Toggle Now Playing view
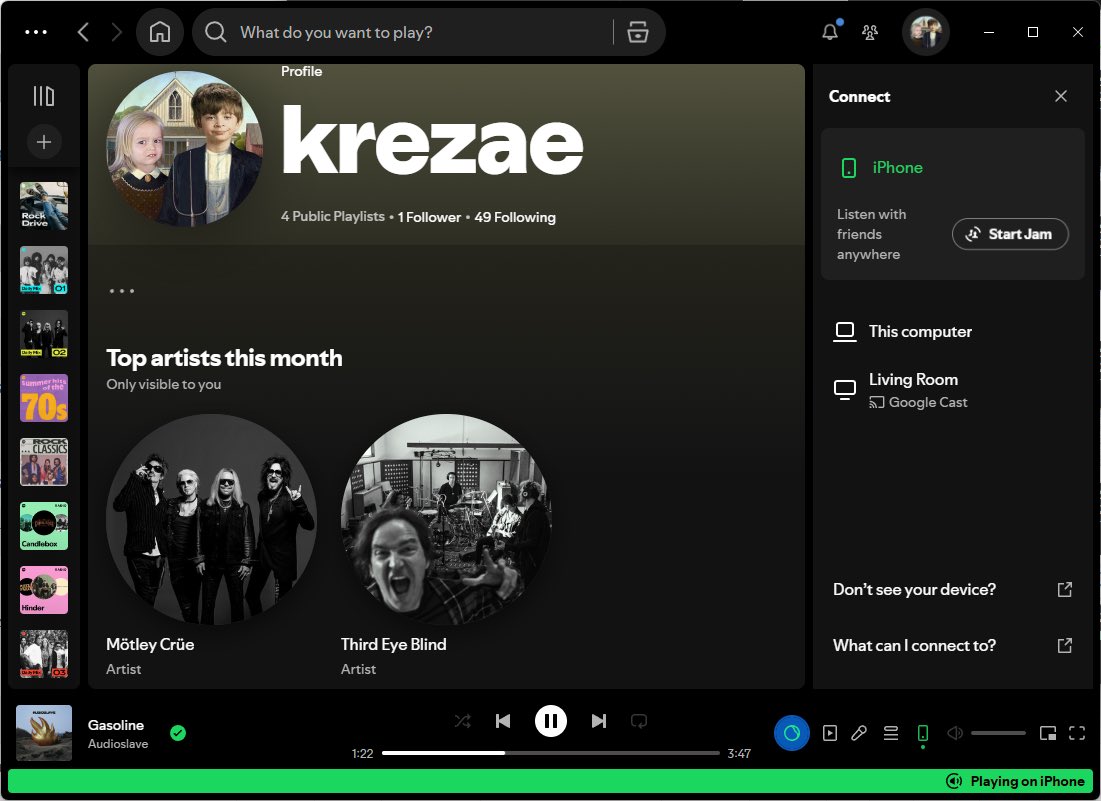 click(830, 734)
